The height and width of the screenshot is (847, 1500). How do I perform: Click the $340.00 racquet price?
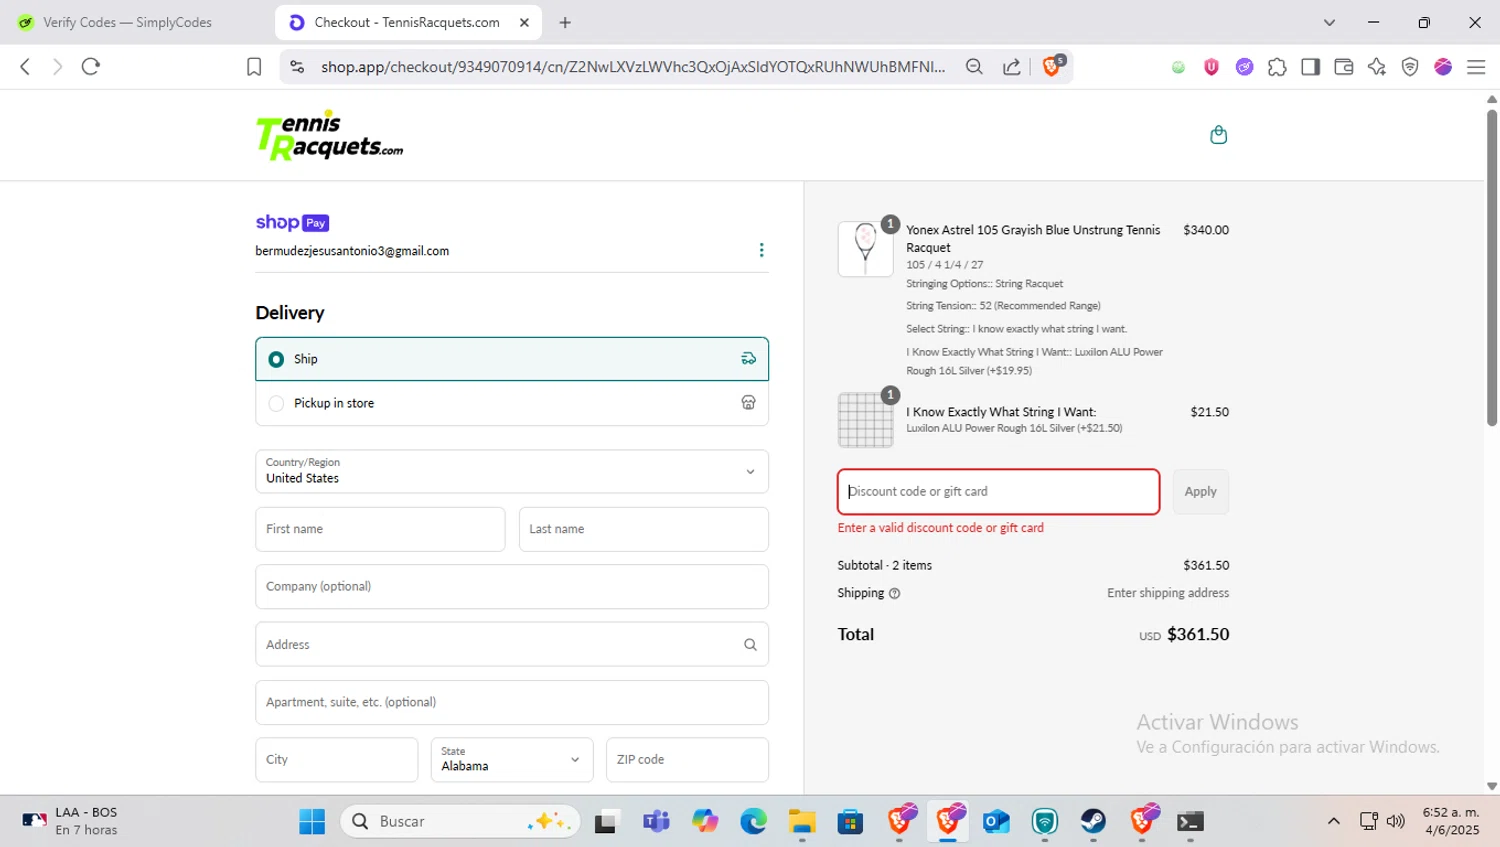pyautogui.click(x=1206, y=230)
